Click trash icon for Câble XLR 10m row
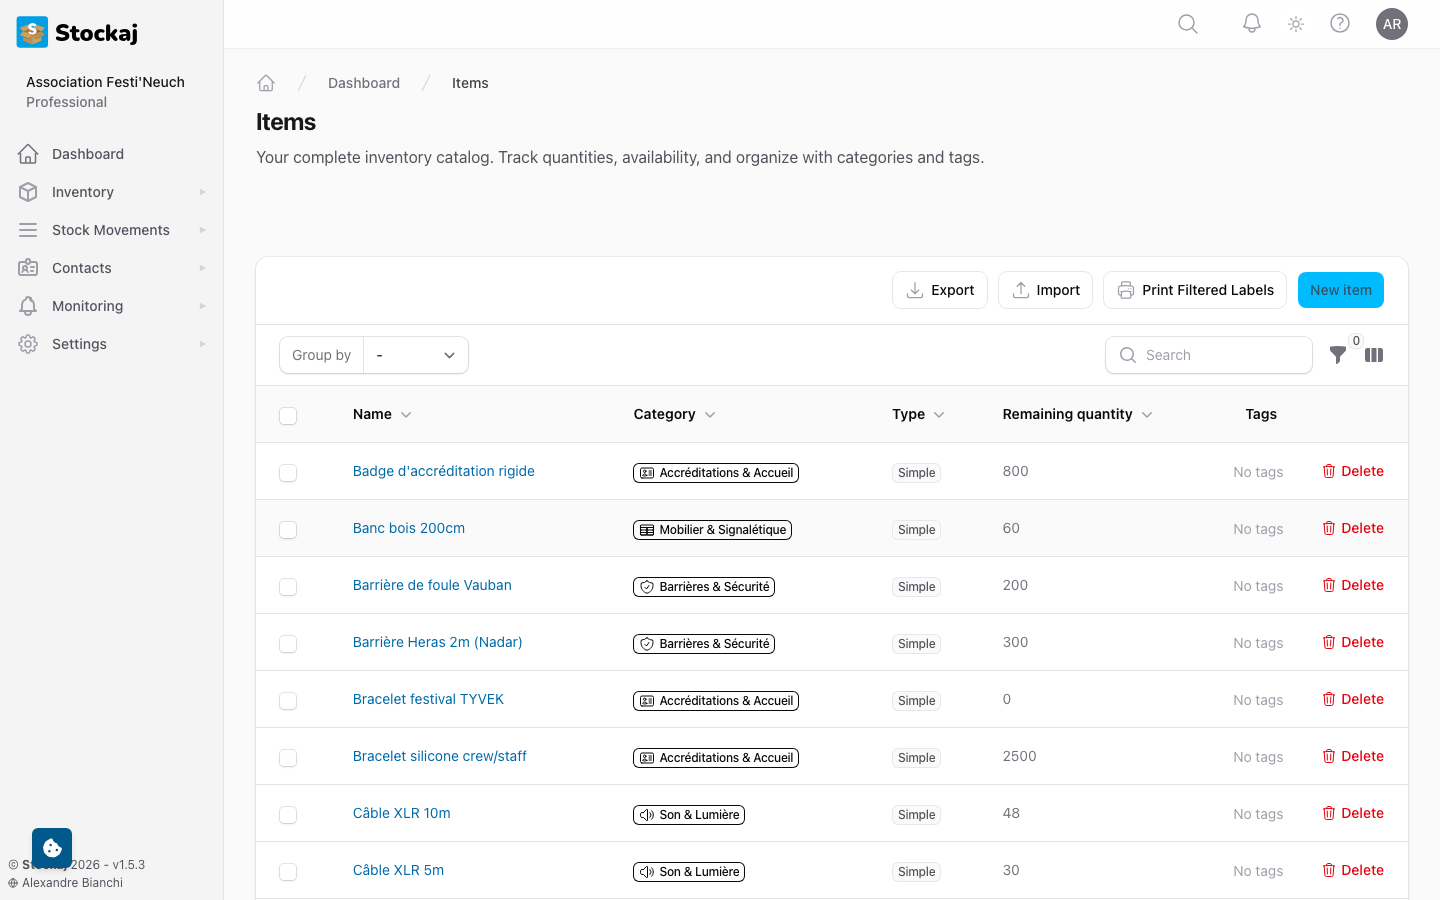 tap(1329, 813)
